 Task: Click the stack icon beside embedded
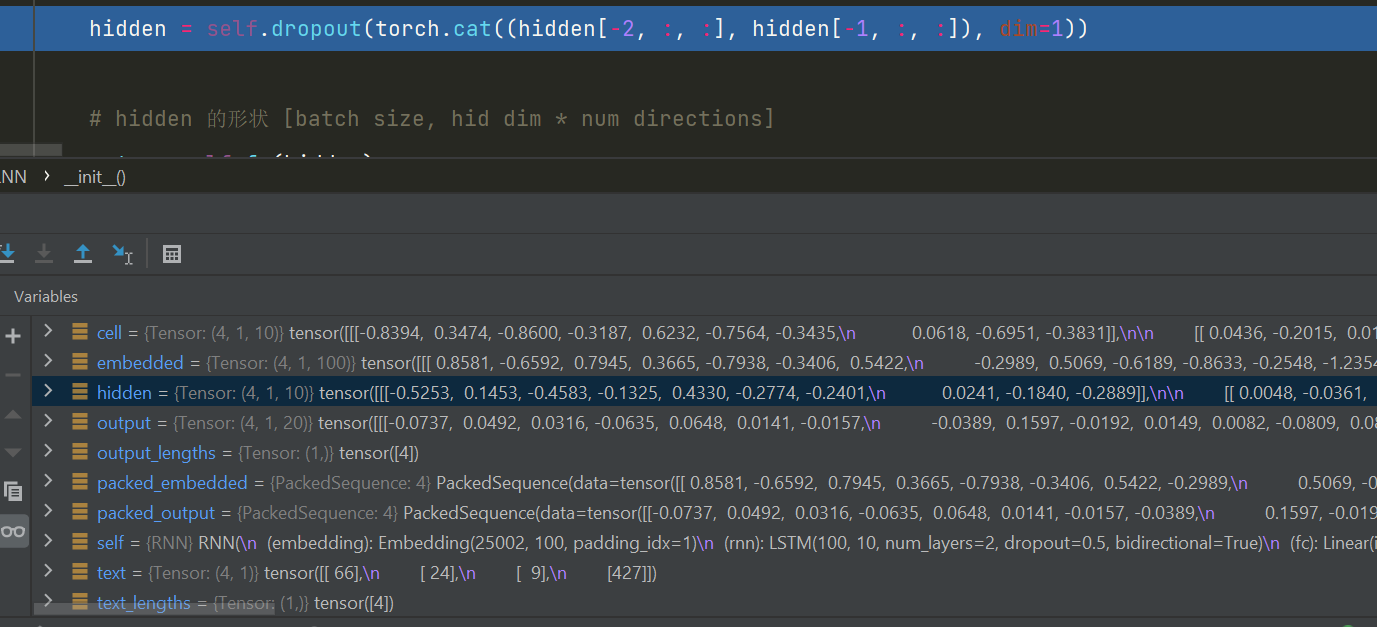(x=79, y=363)
